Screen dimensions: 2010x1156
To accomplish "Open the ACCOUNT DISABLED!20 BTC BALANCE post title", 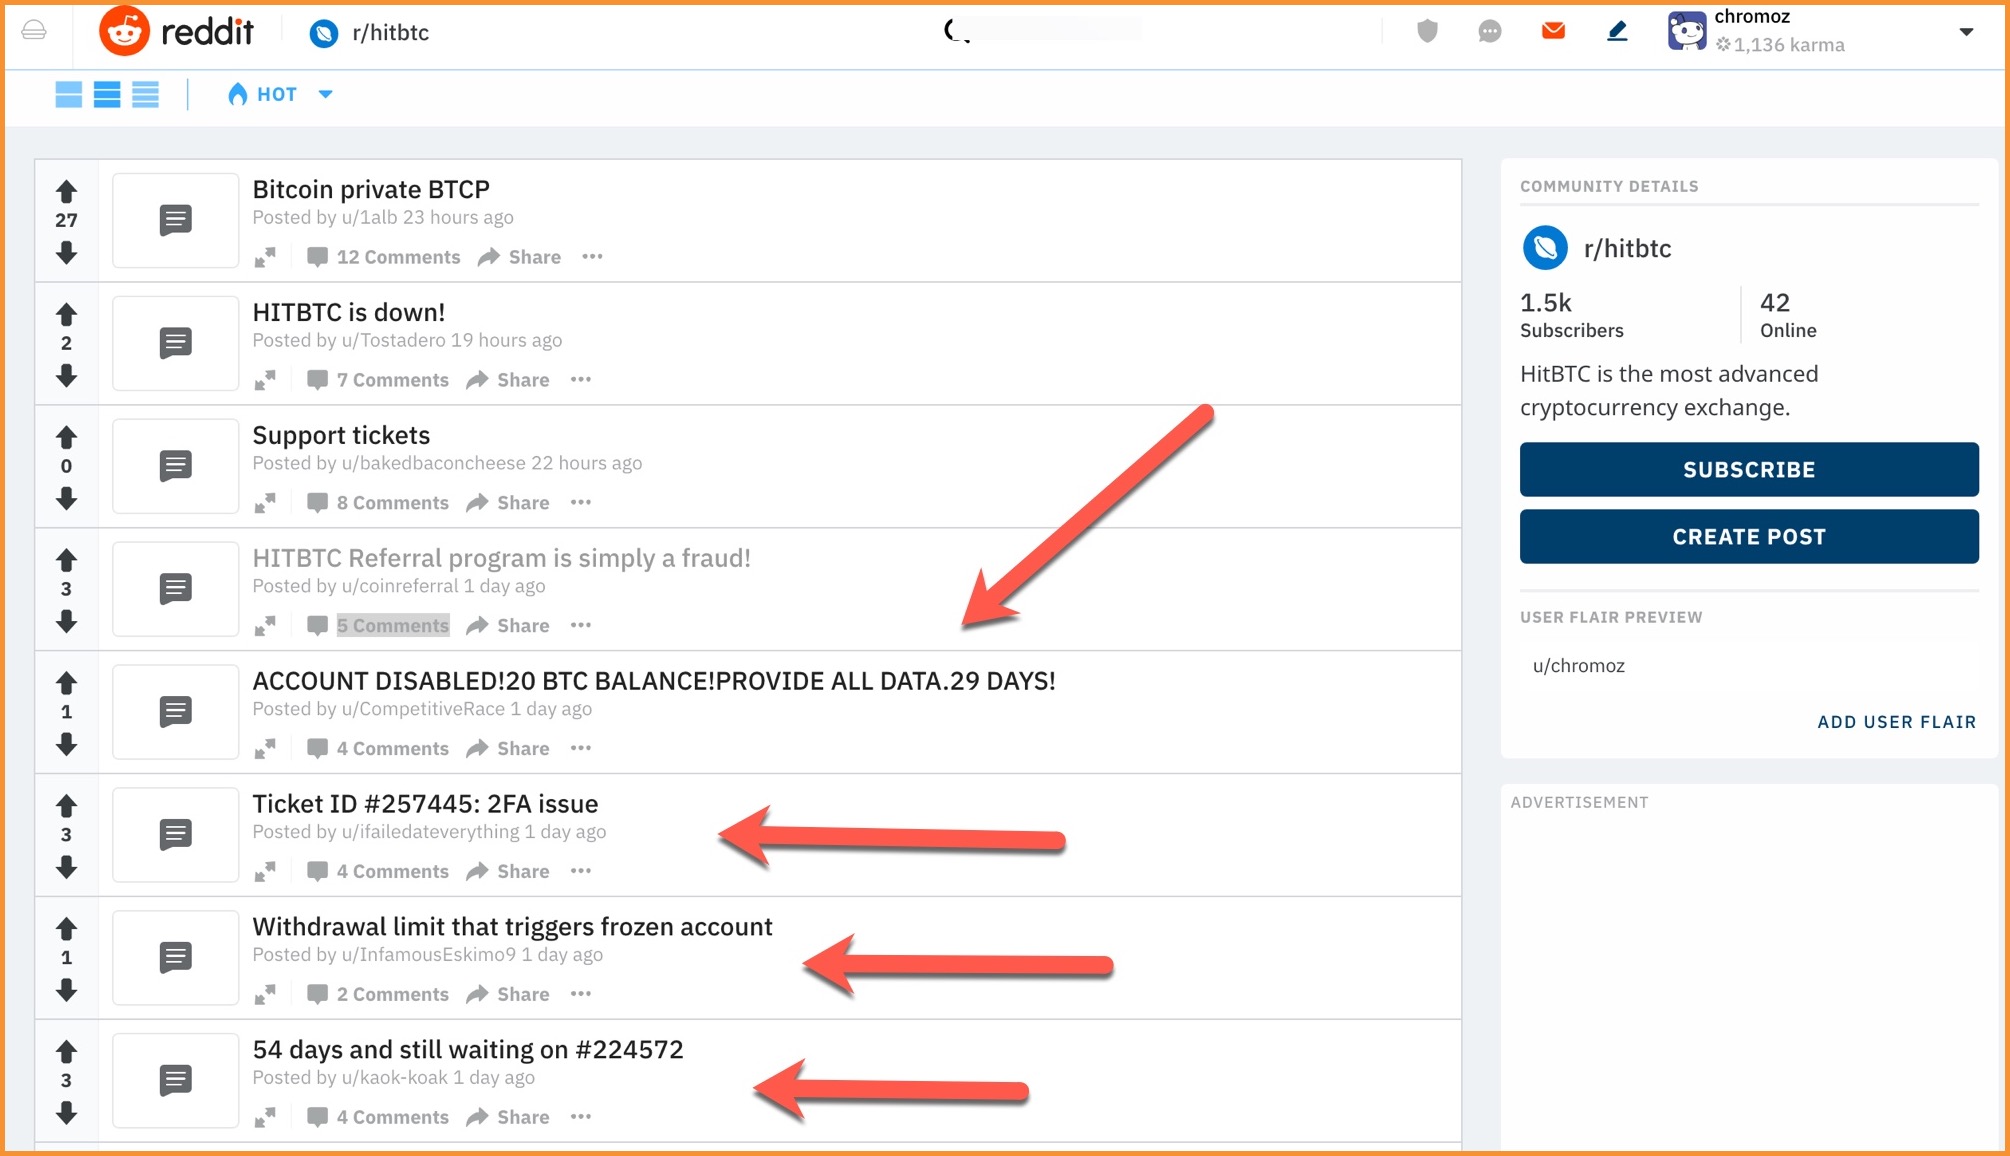I will [654, 681].
